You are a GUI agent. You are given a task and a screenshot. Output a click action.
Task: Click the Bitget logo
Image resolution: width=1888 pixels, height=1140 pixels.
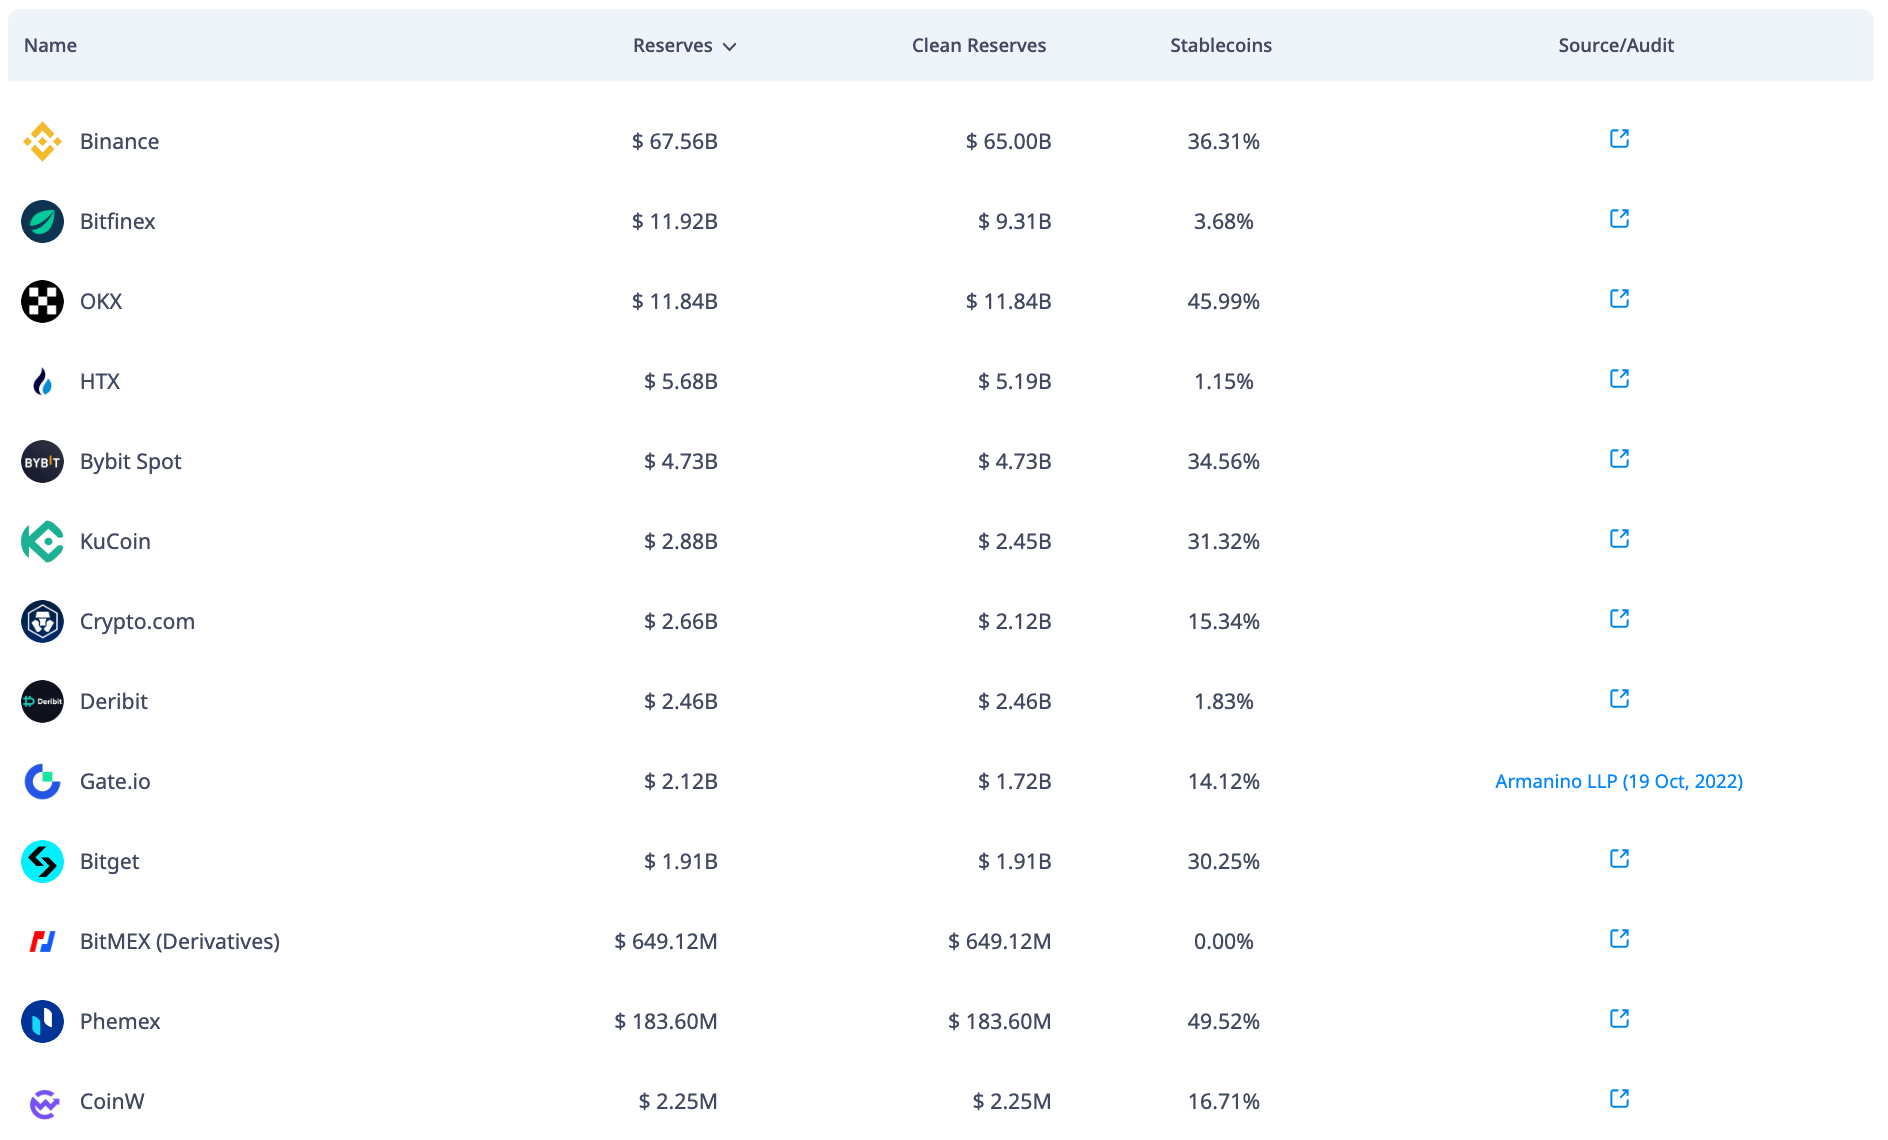click(42, 861)
